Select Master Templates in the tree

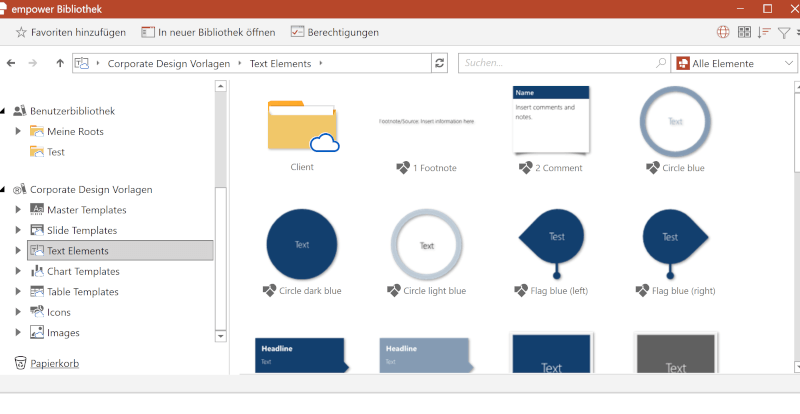(87, 210)
